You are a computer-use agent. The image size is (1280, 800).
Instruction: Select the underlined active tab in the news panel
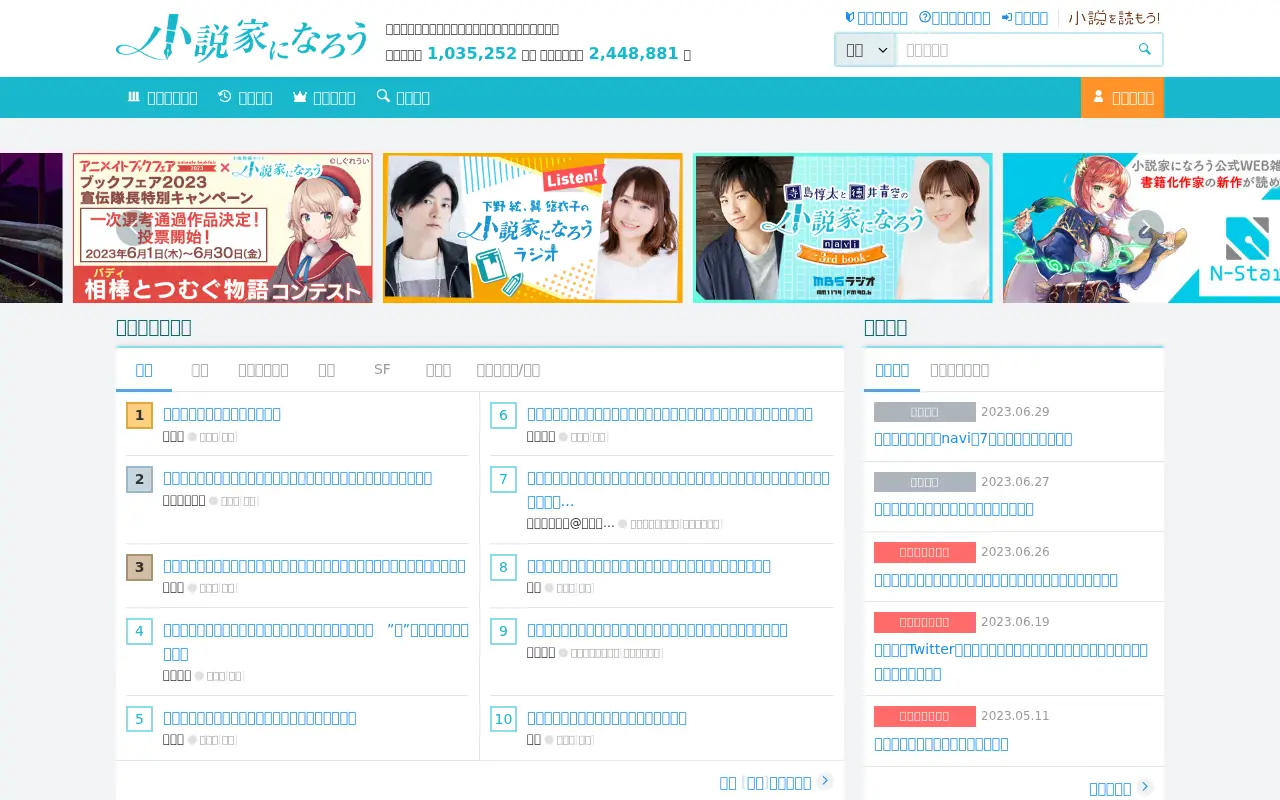click(892, 370)
